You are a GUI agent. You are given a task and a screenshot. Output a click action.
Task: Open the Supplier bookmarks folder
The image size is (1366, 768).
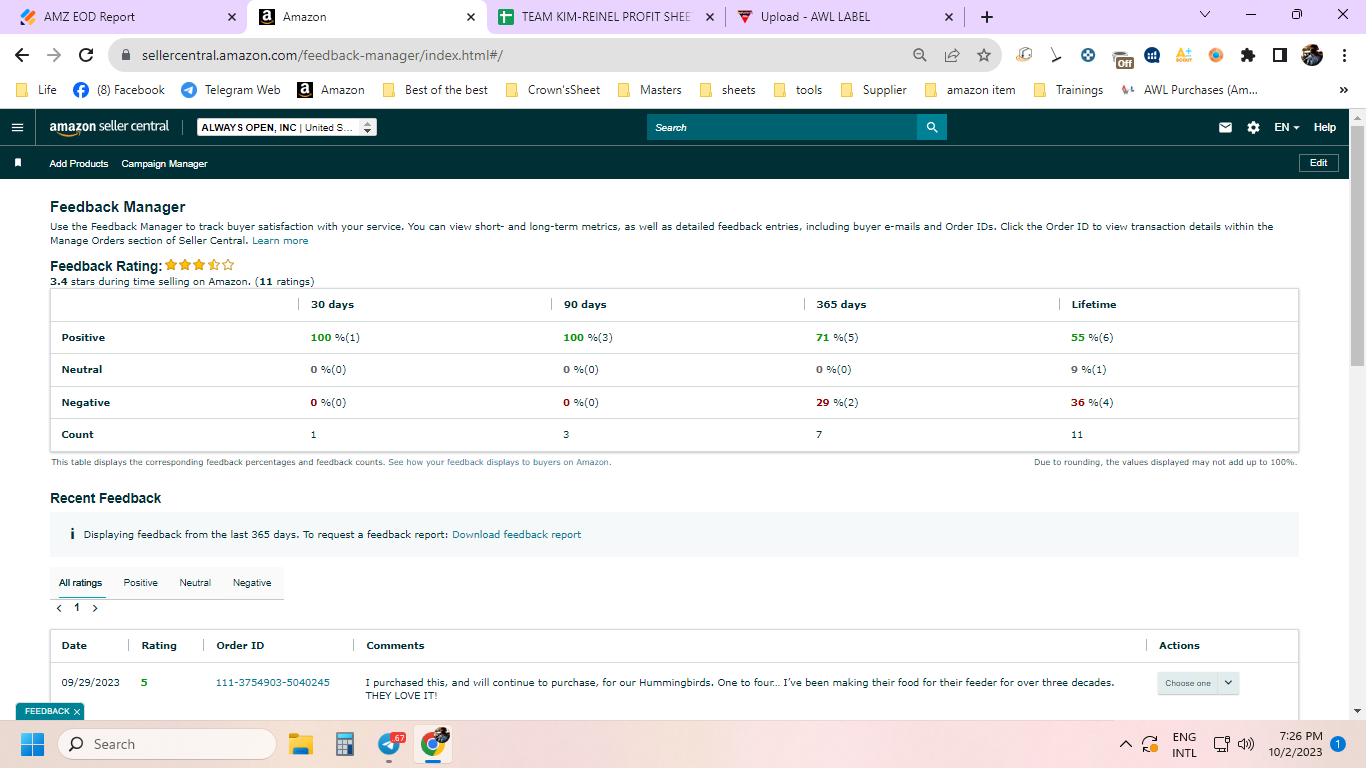[x=873, y=90]
